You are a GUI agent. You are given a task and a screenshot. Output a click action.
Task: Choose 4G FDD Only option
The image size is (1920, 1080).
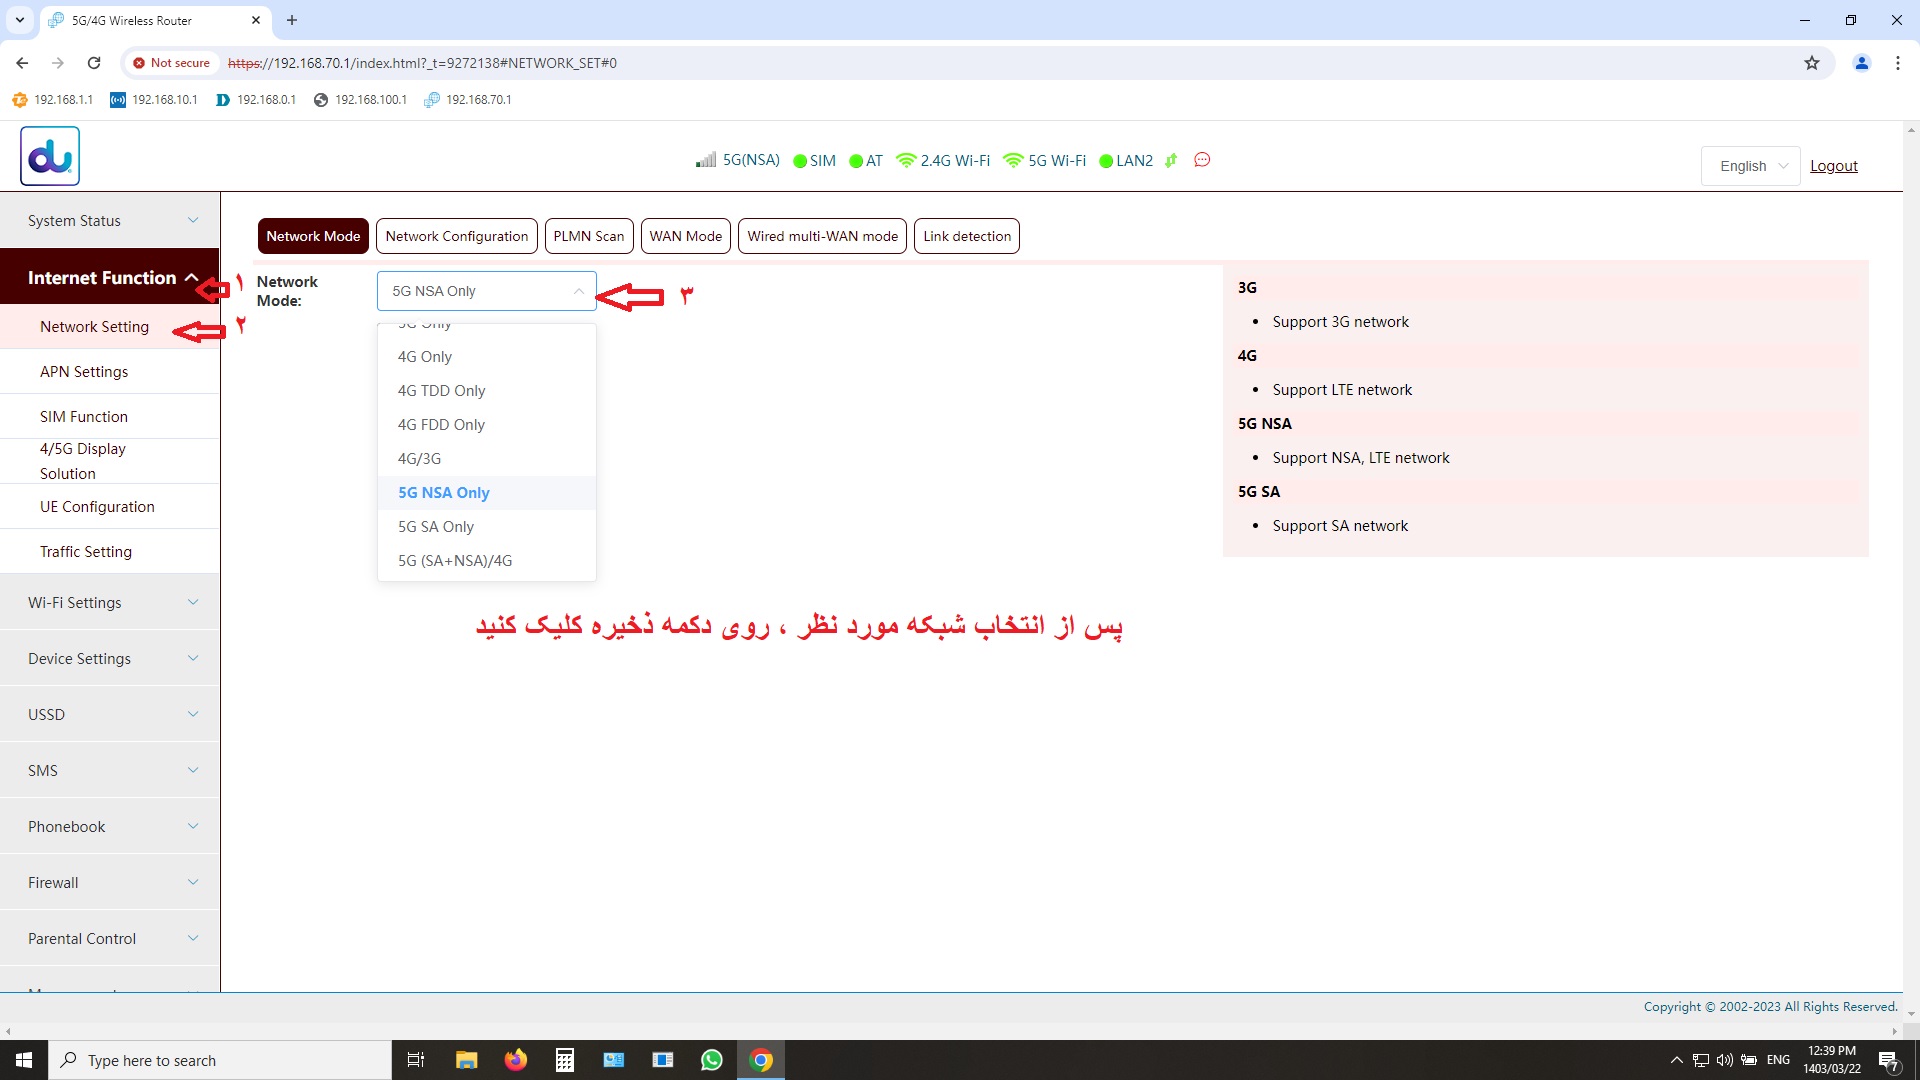[441, 424]
